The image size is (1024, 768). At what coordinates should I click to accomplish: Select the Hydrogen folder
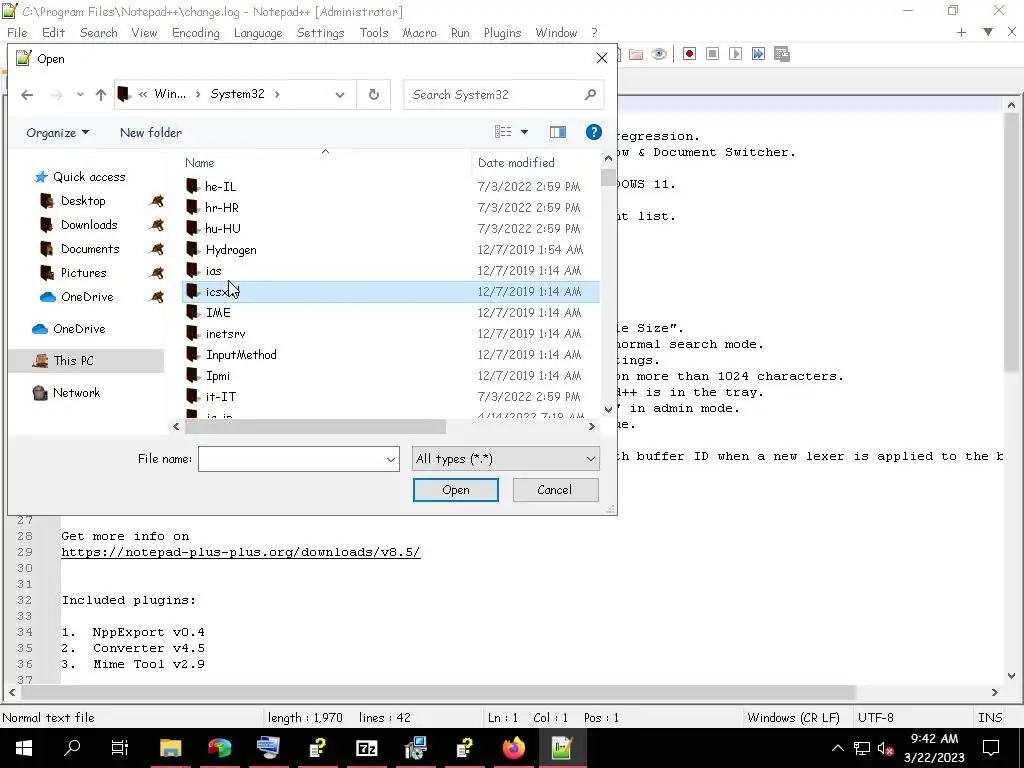click(231, 249)
